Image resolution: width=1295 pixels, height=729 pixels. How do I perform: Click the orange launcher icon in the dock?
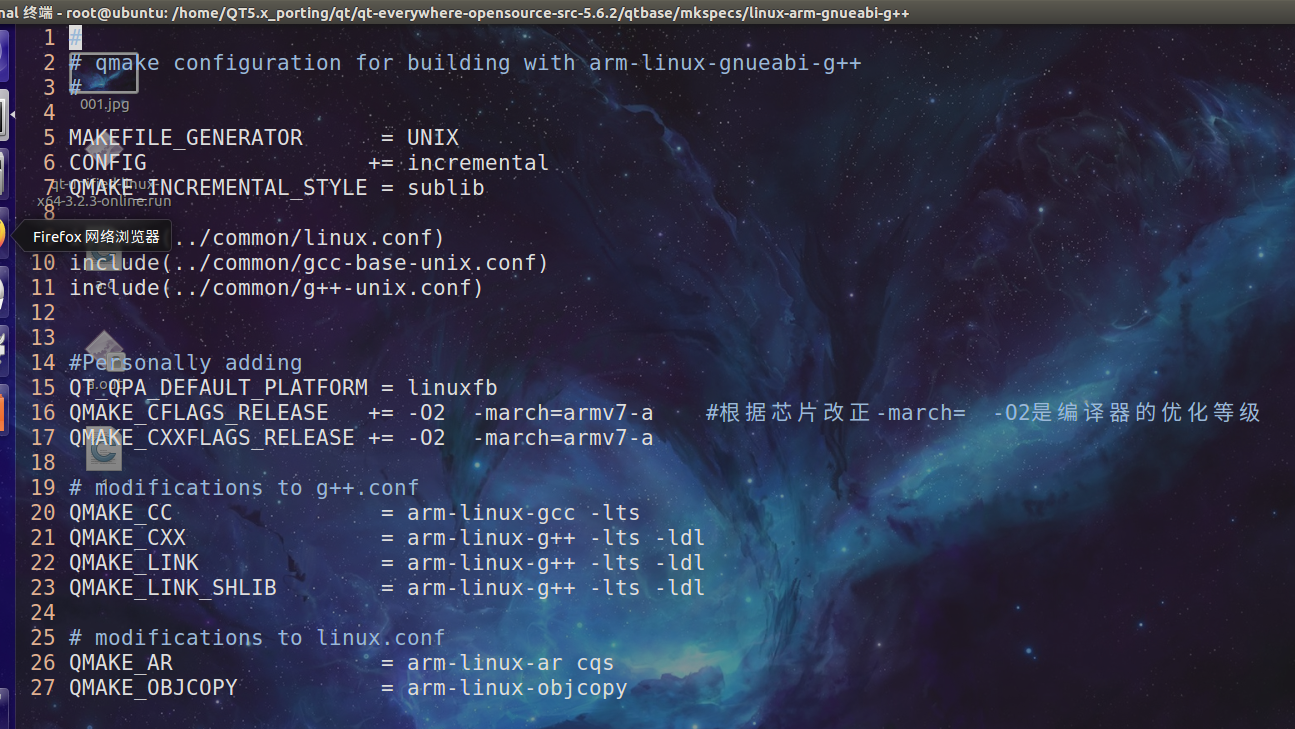coord(10,237)
